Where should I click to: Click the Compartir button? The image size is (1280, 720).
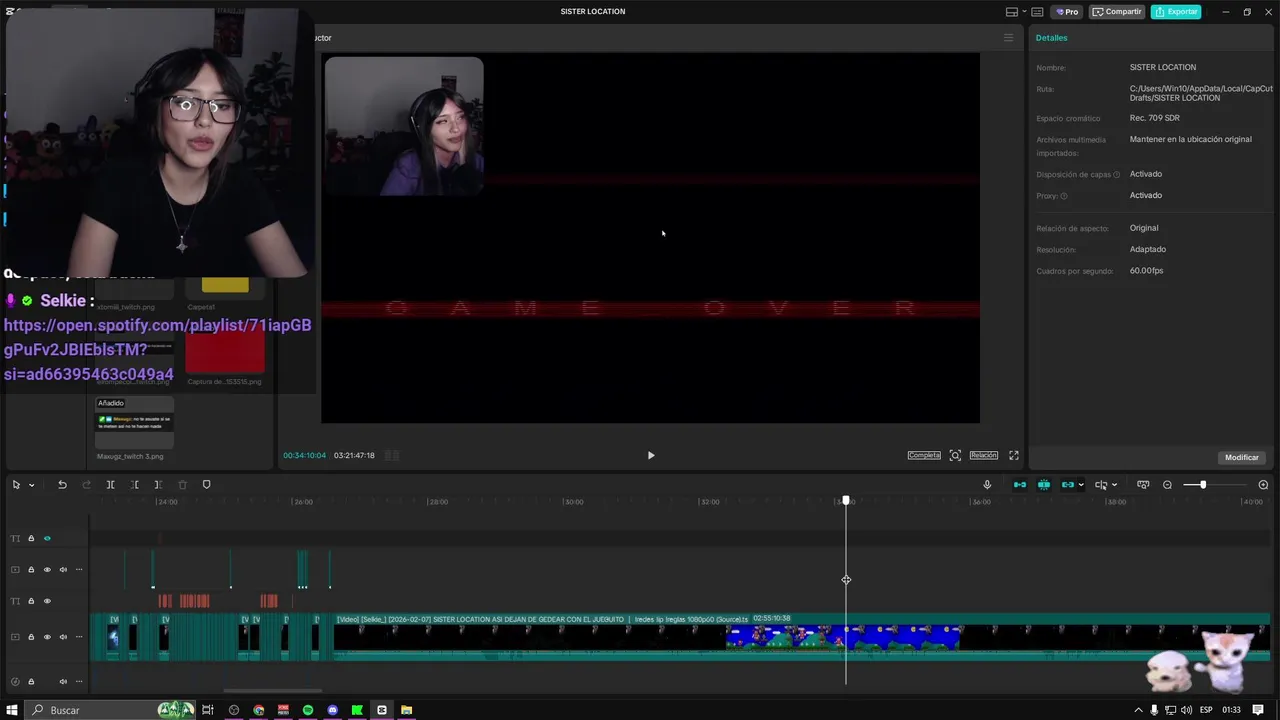pos(1117,12)
